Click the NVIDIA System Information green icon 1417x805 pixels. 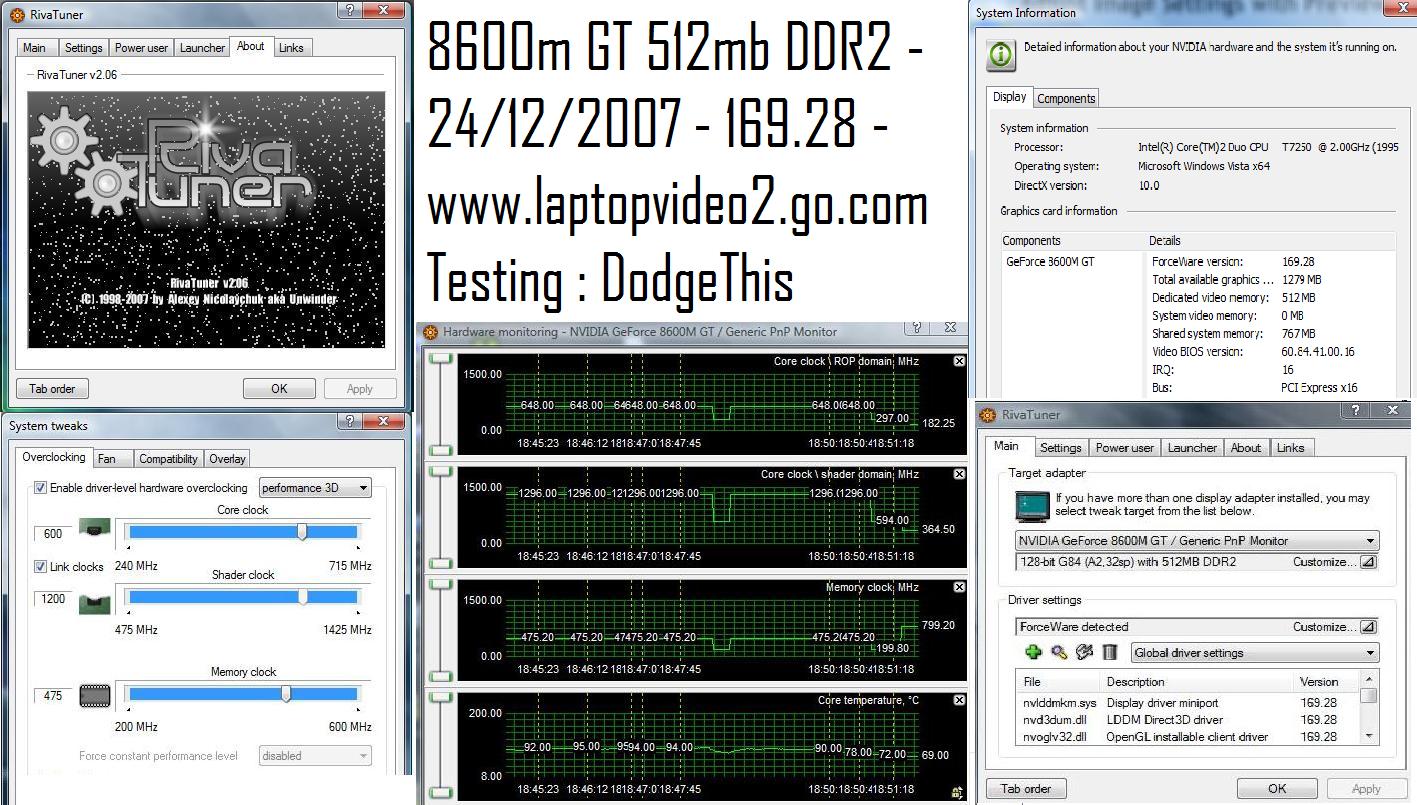(1001, 55)
